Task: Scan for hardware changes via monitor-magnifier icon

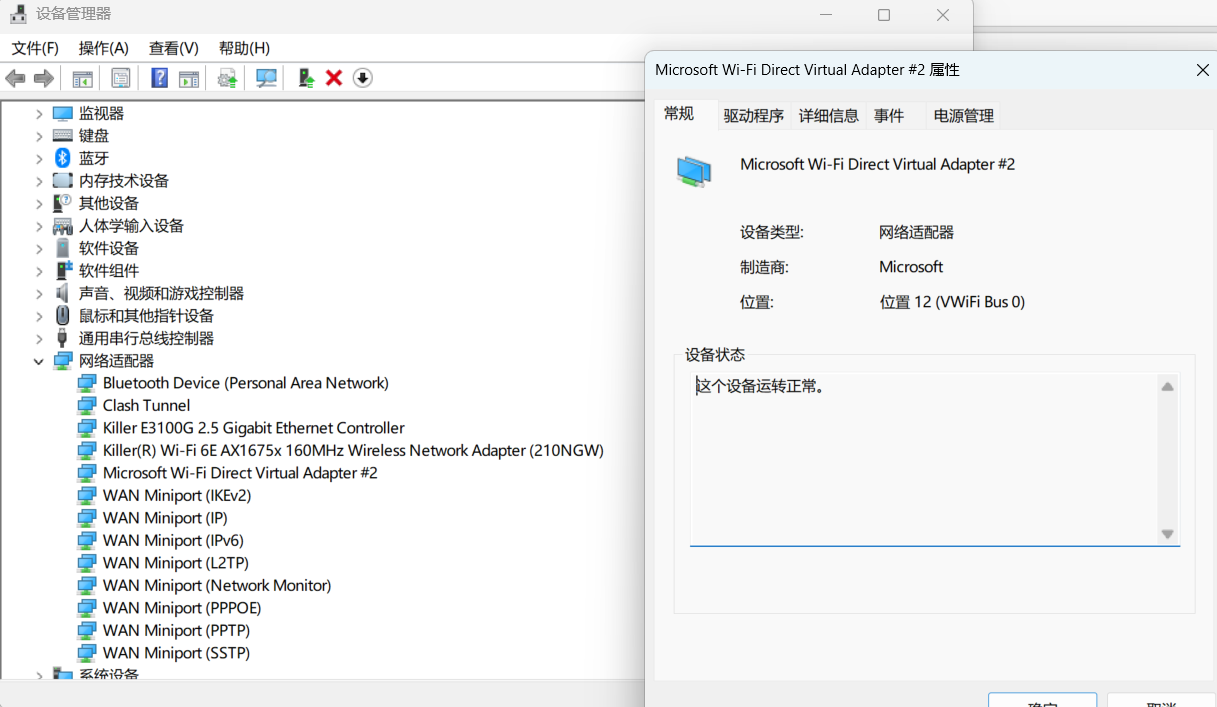Action: tap(266, 78)
